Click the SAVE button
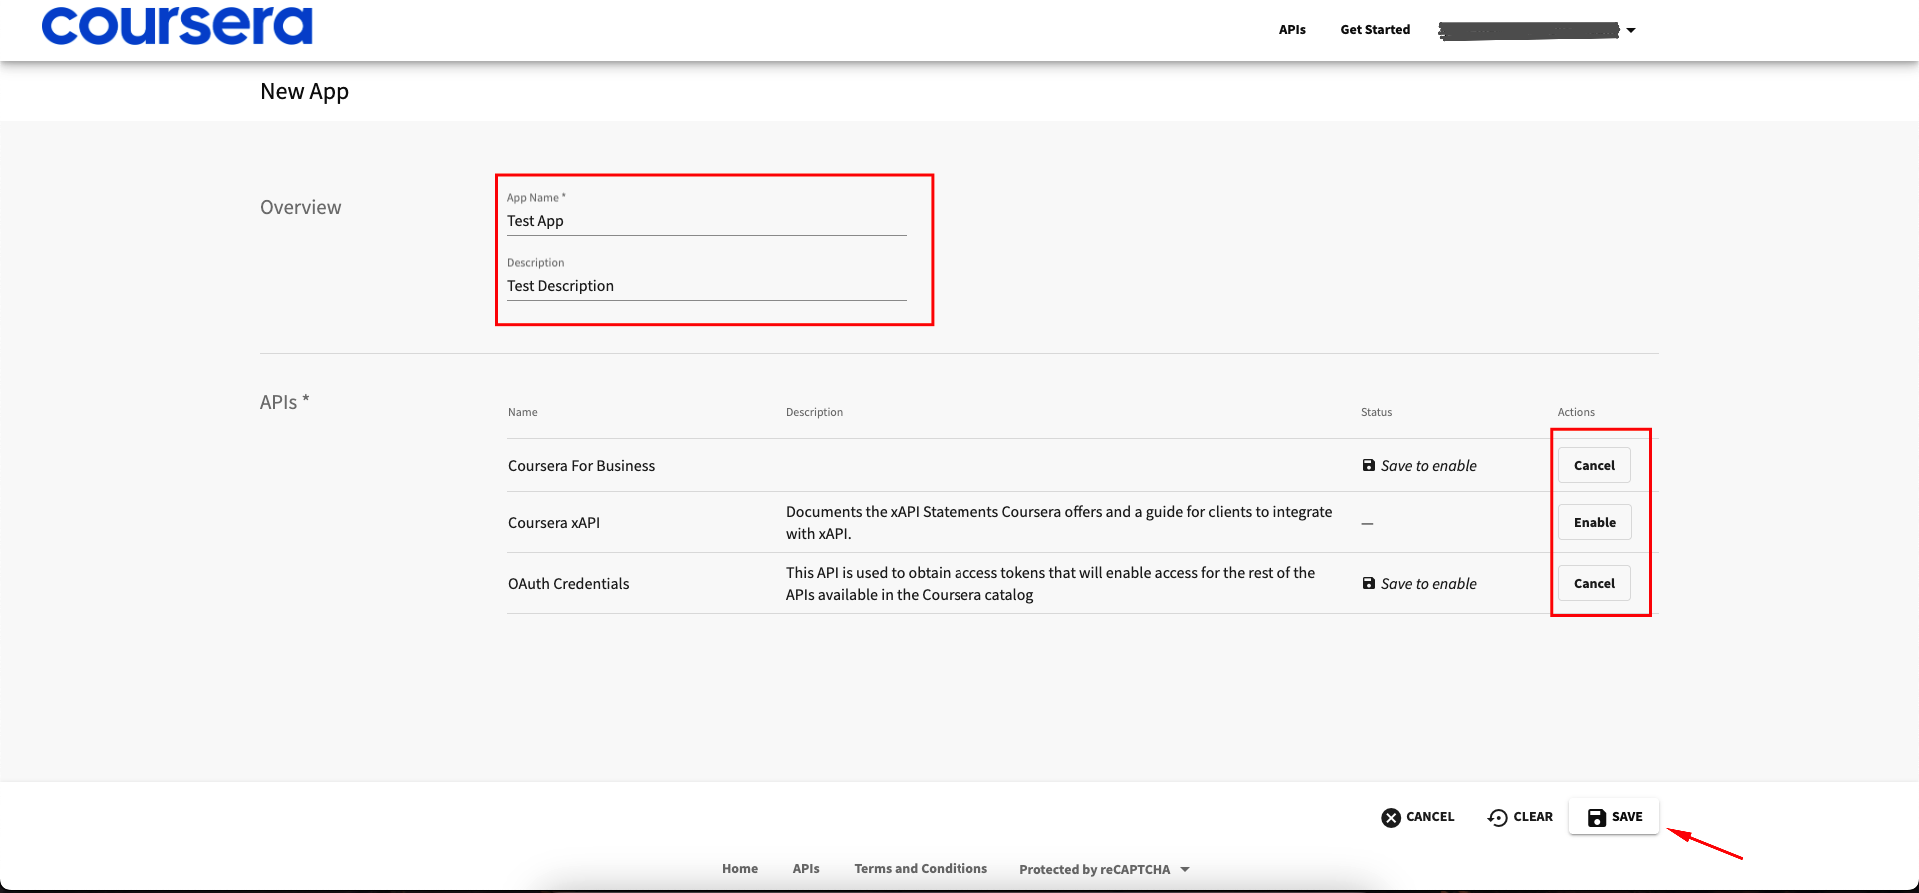1919x893 pixels. (1614, 817)
